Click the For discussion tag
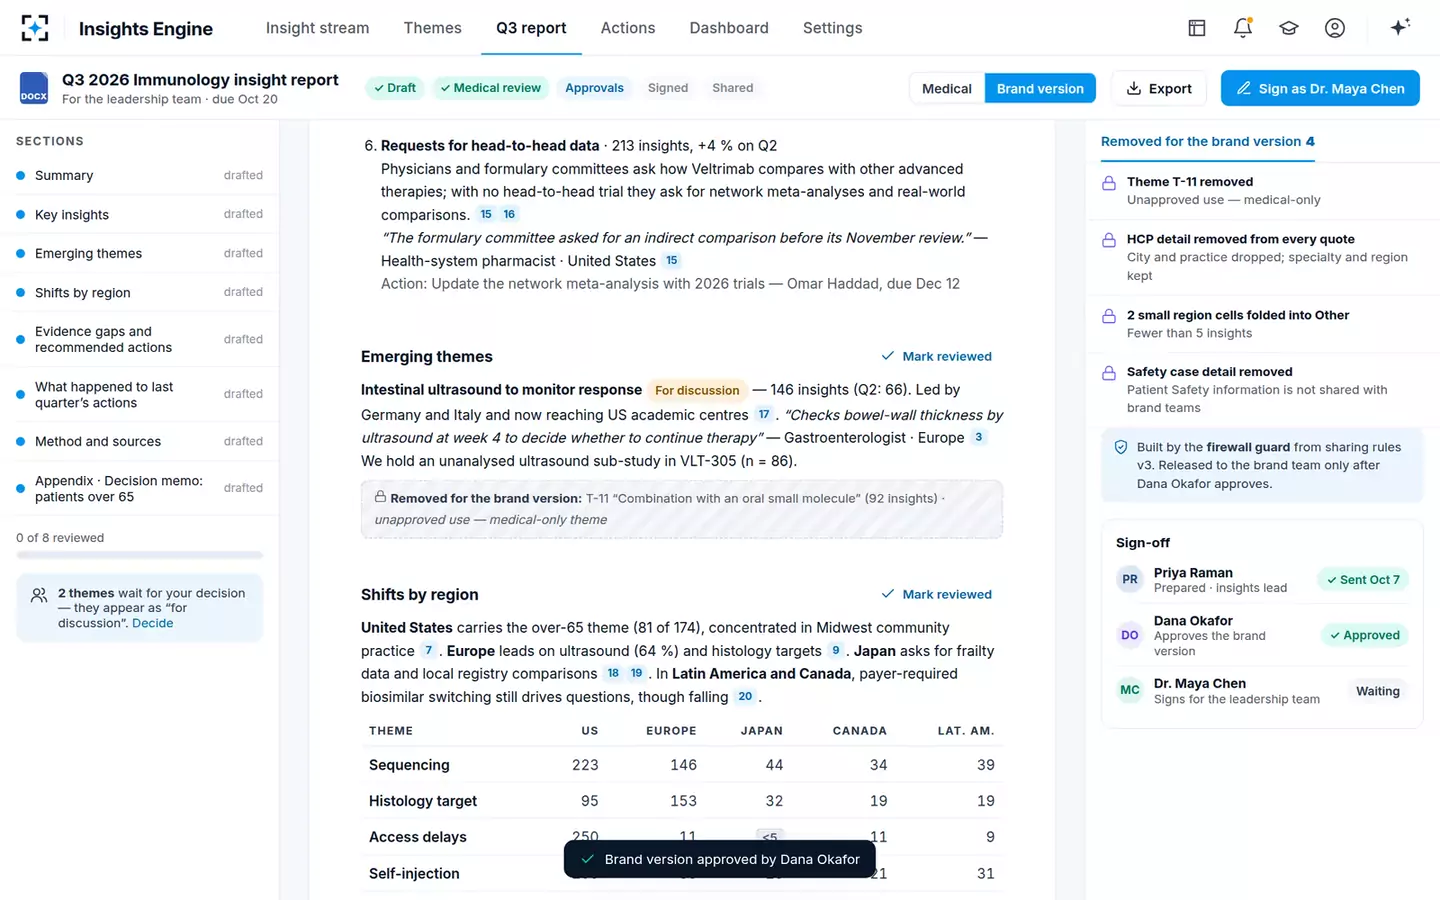1440x900 pixels. [697, 390]
